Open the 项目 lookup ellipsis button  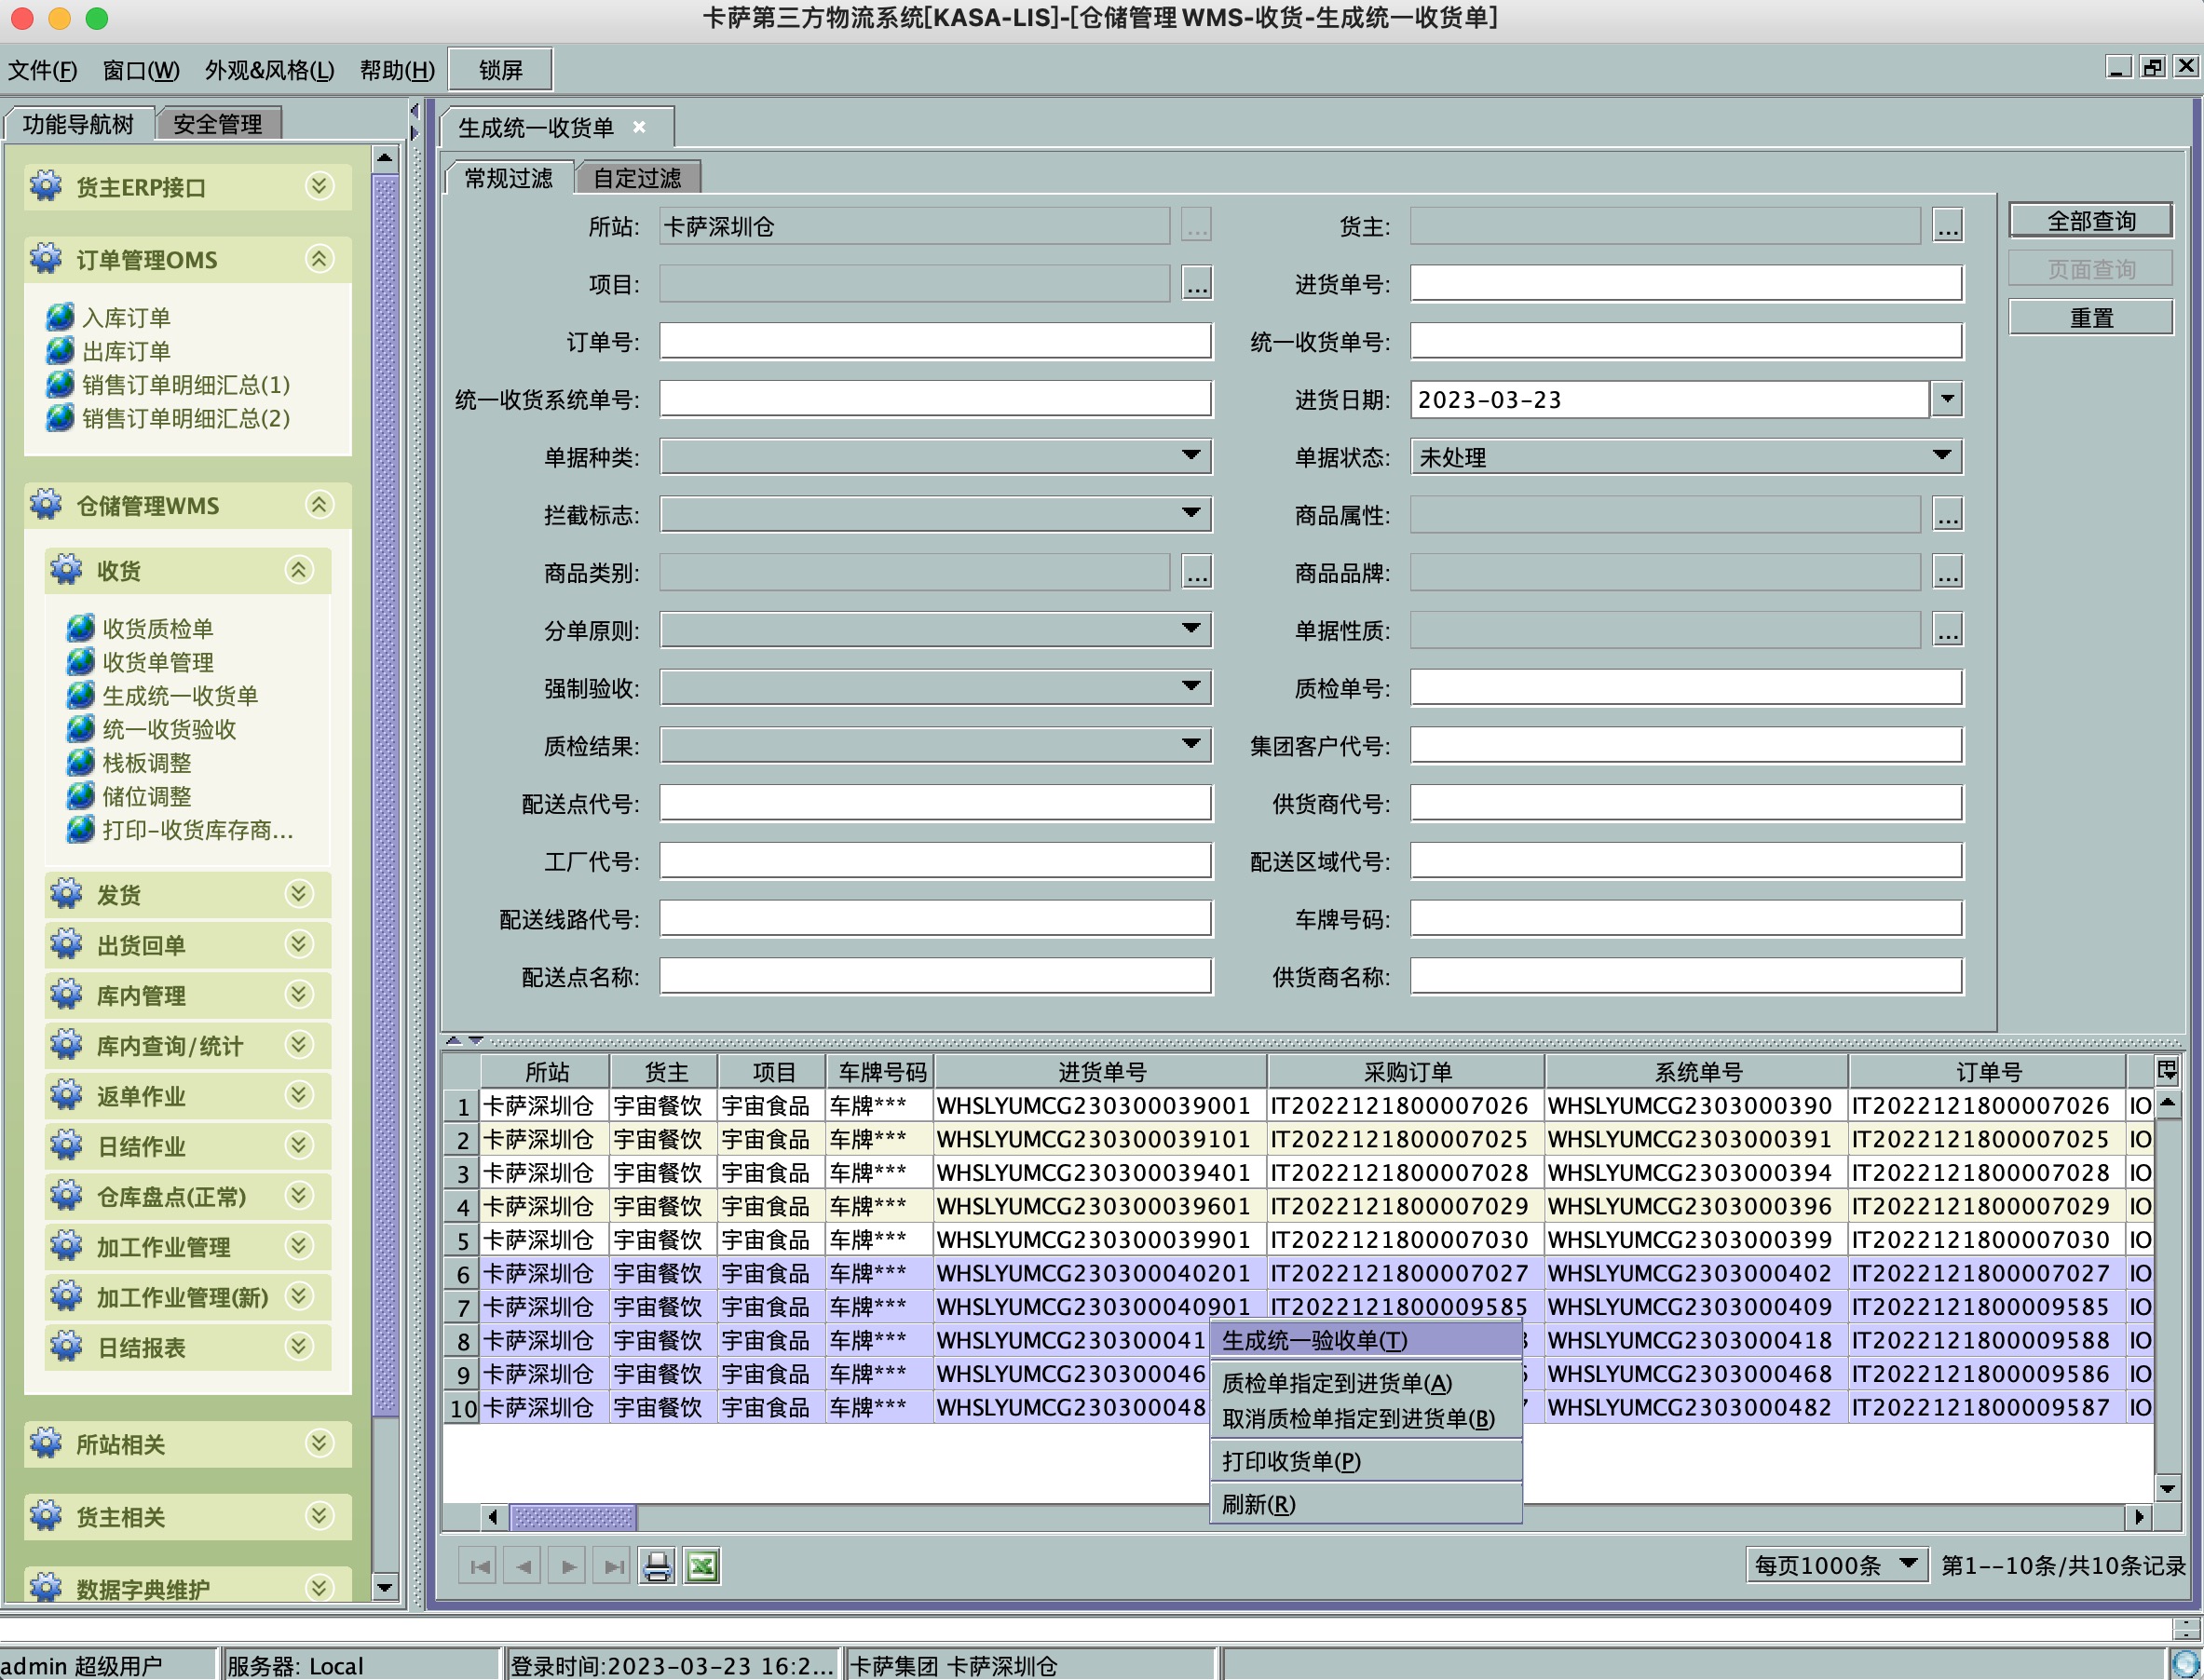(1197, 284)
